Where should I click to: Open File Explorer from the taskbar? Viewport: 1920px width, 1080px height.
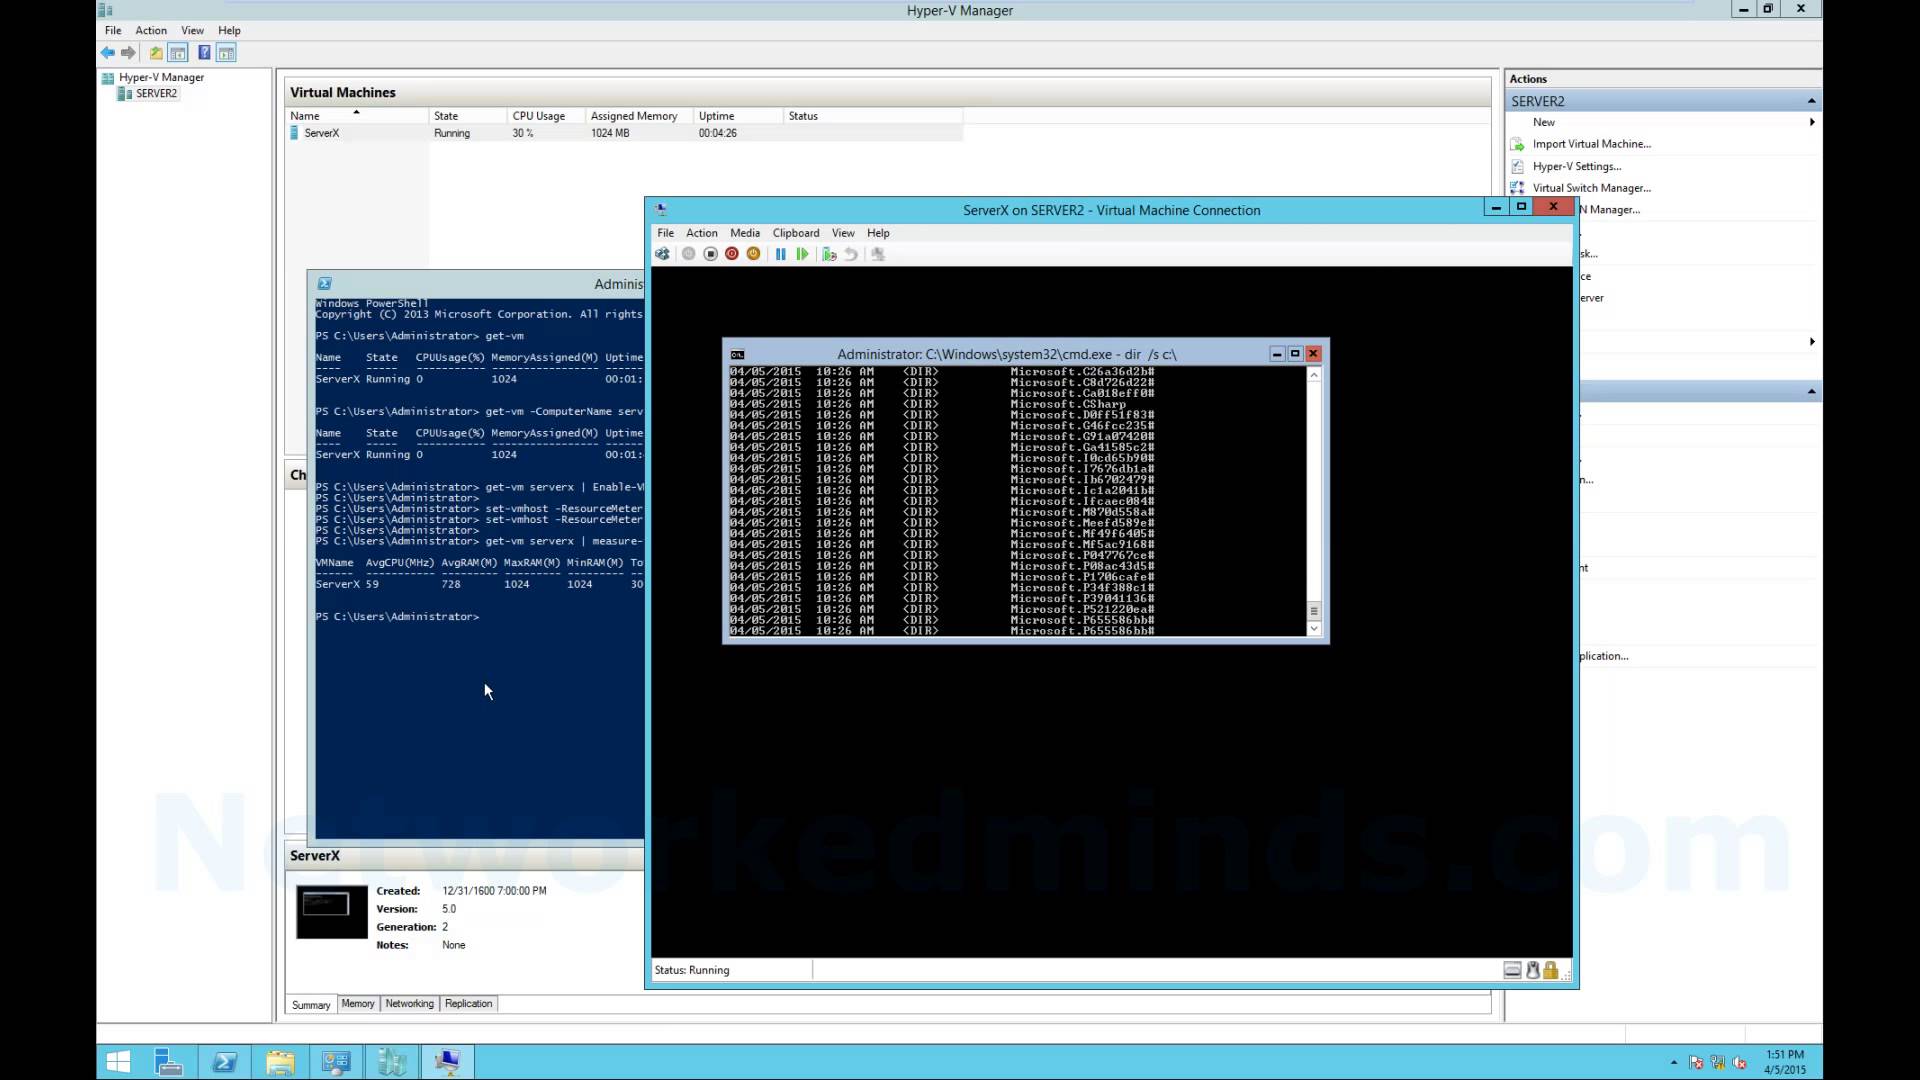click(x=280, y=1062)
